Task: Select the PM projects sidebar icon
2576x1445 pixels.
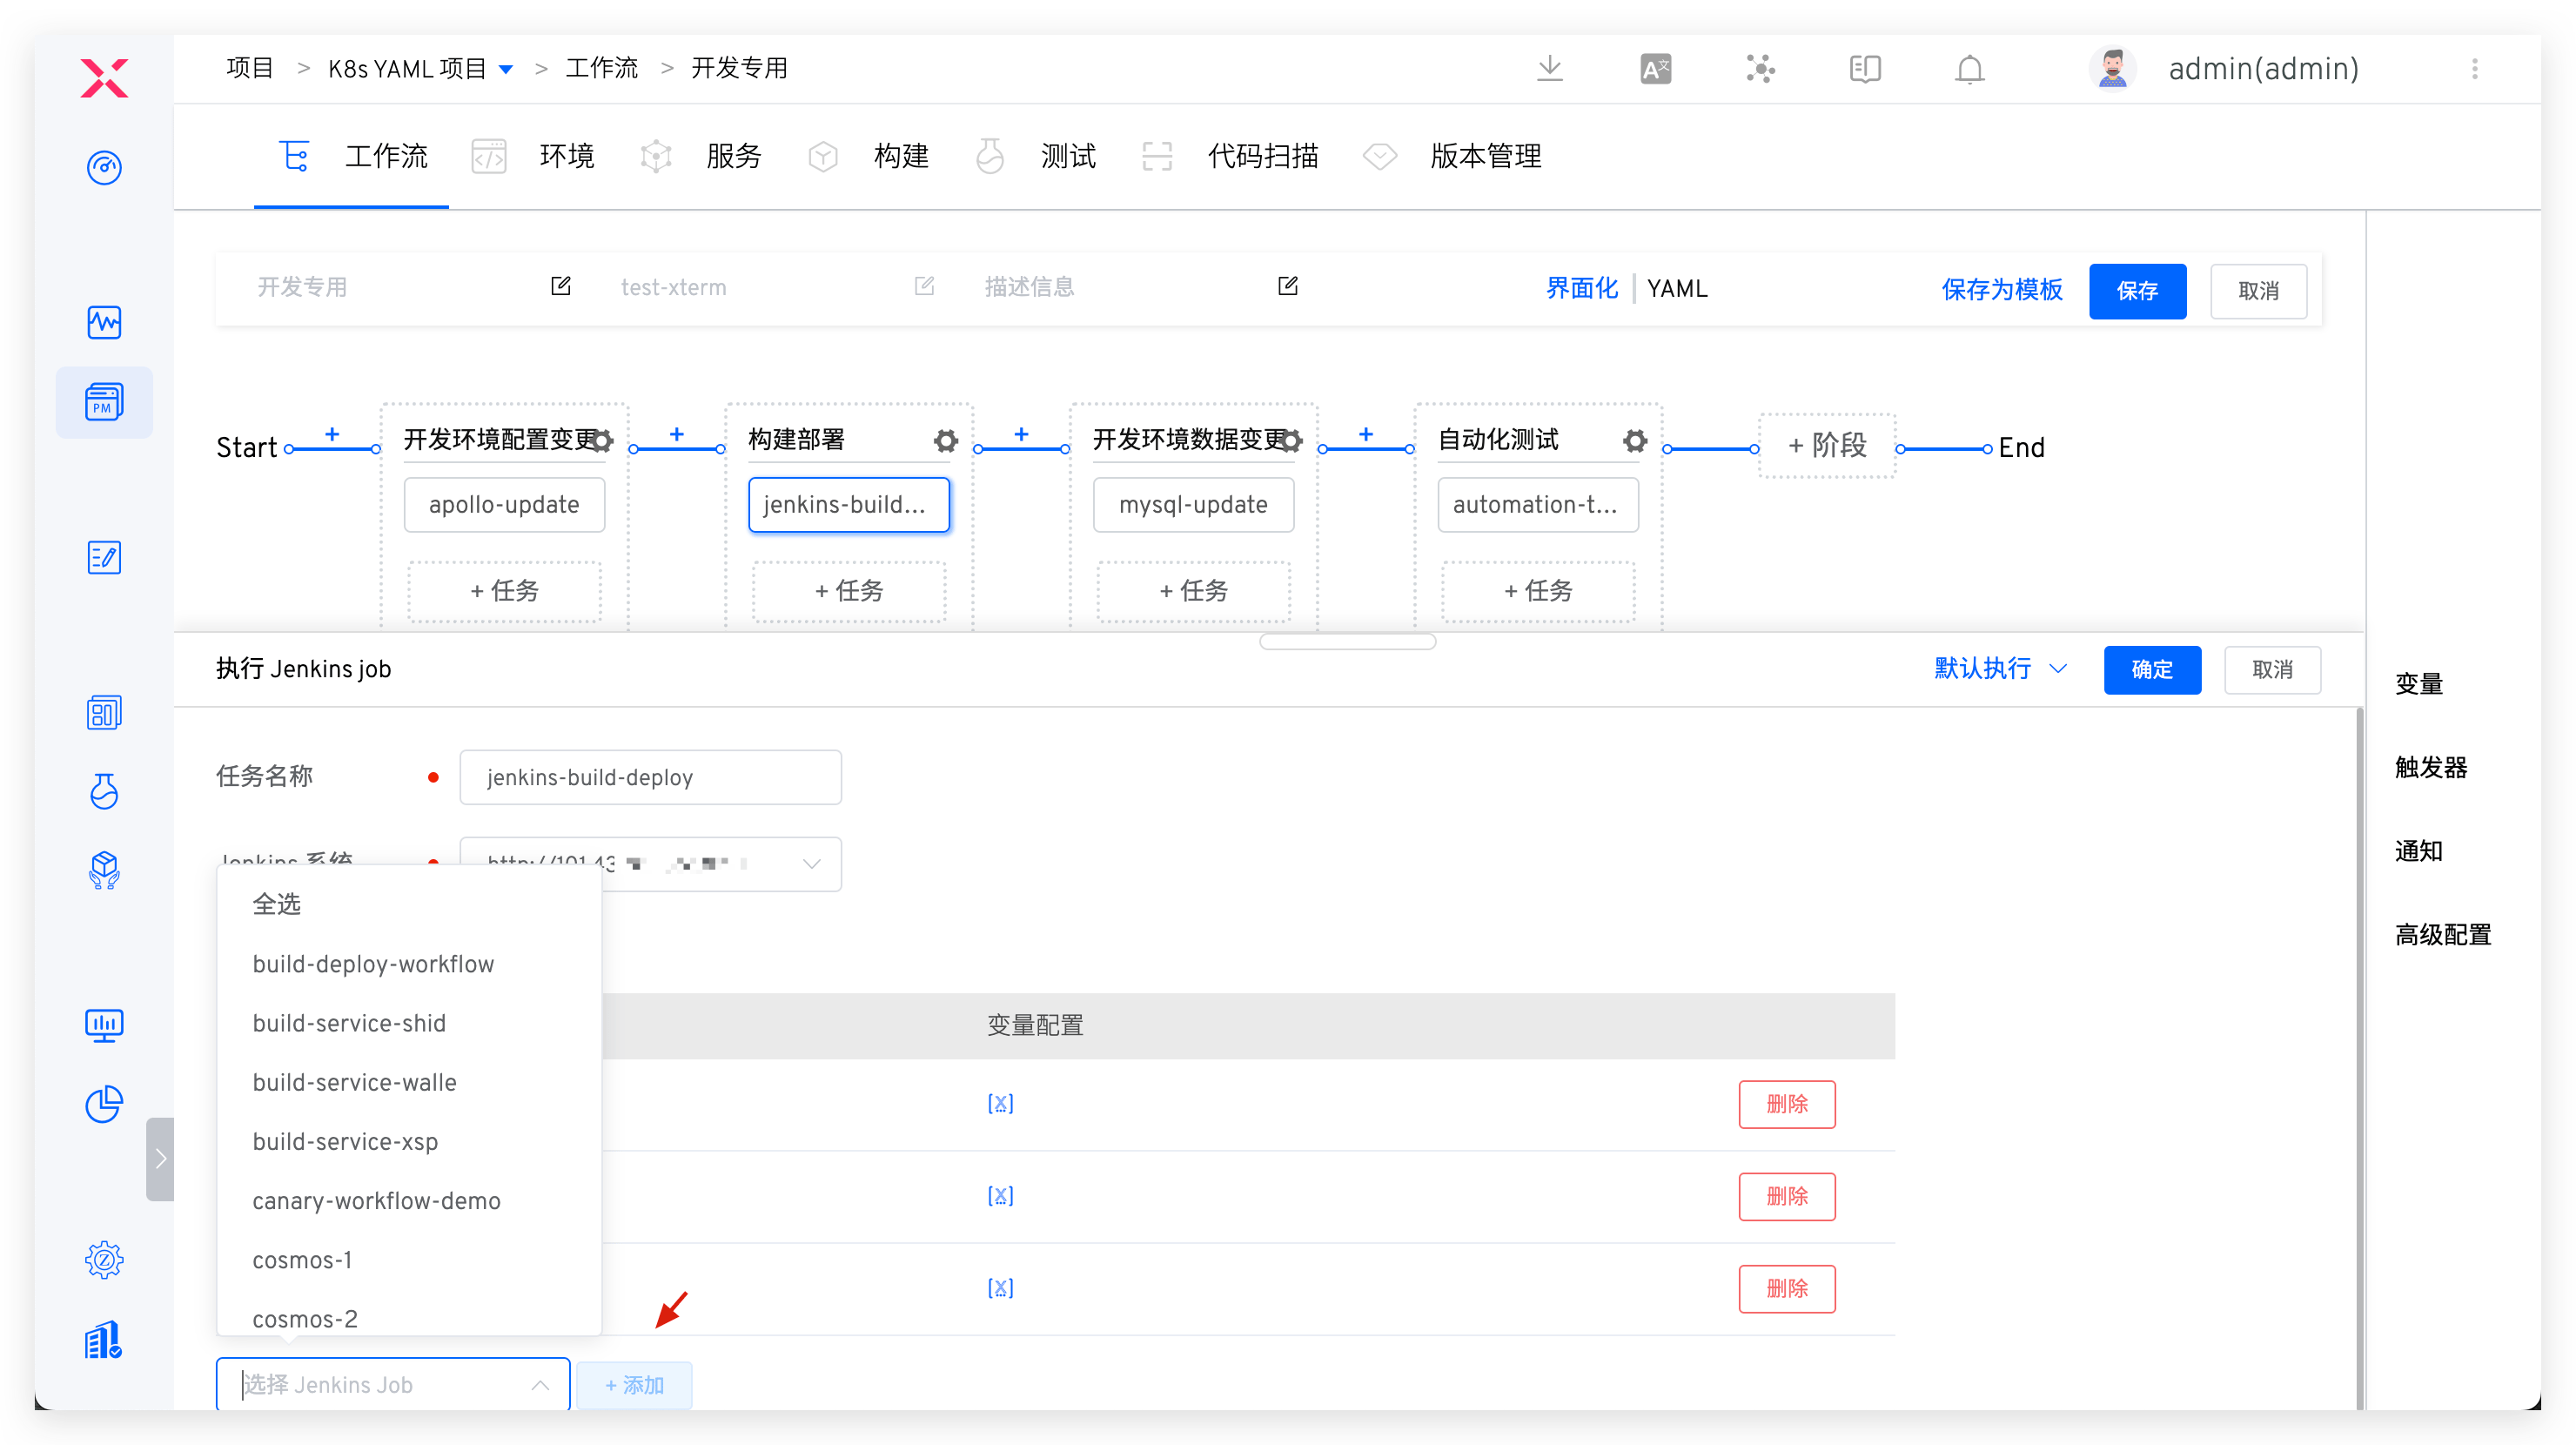Action: click(x=104, y=402)
